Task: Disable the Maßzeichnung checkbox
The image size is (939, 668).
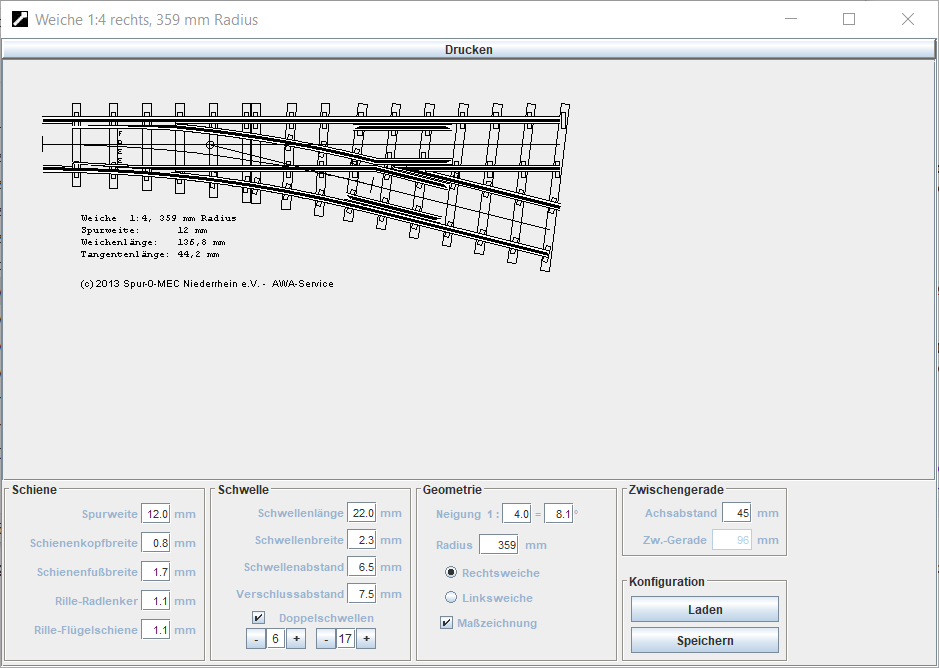Action: (x=447, y=623)
